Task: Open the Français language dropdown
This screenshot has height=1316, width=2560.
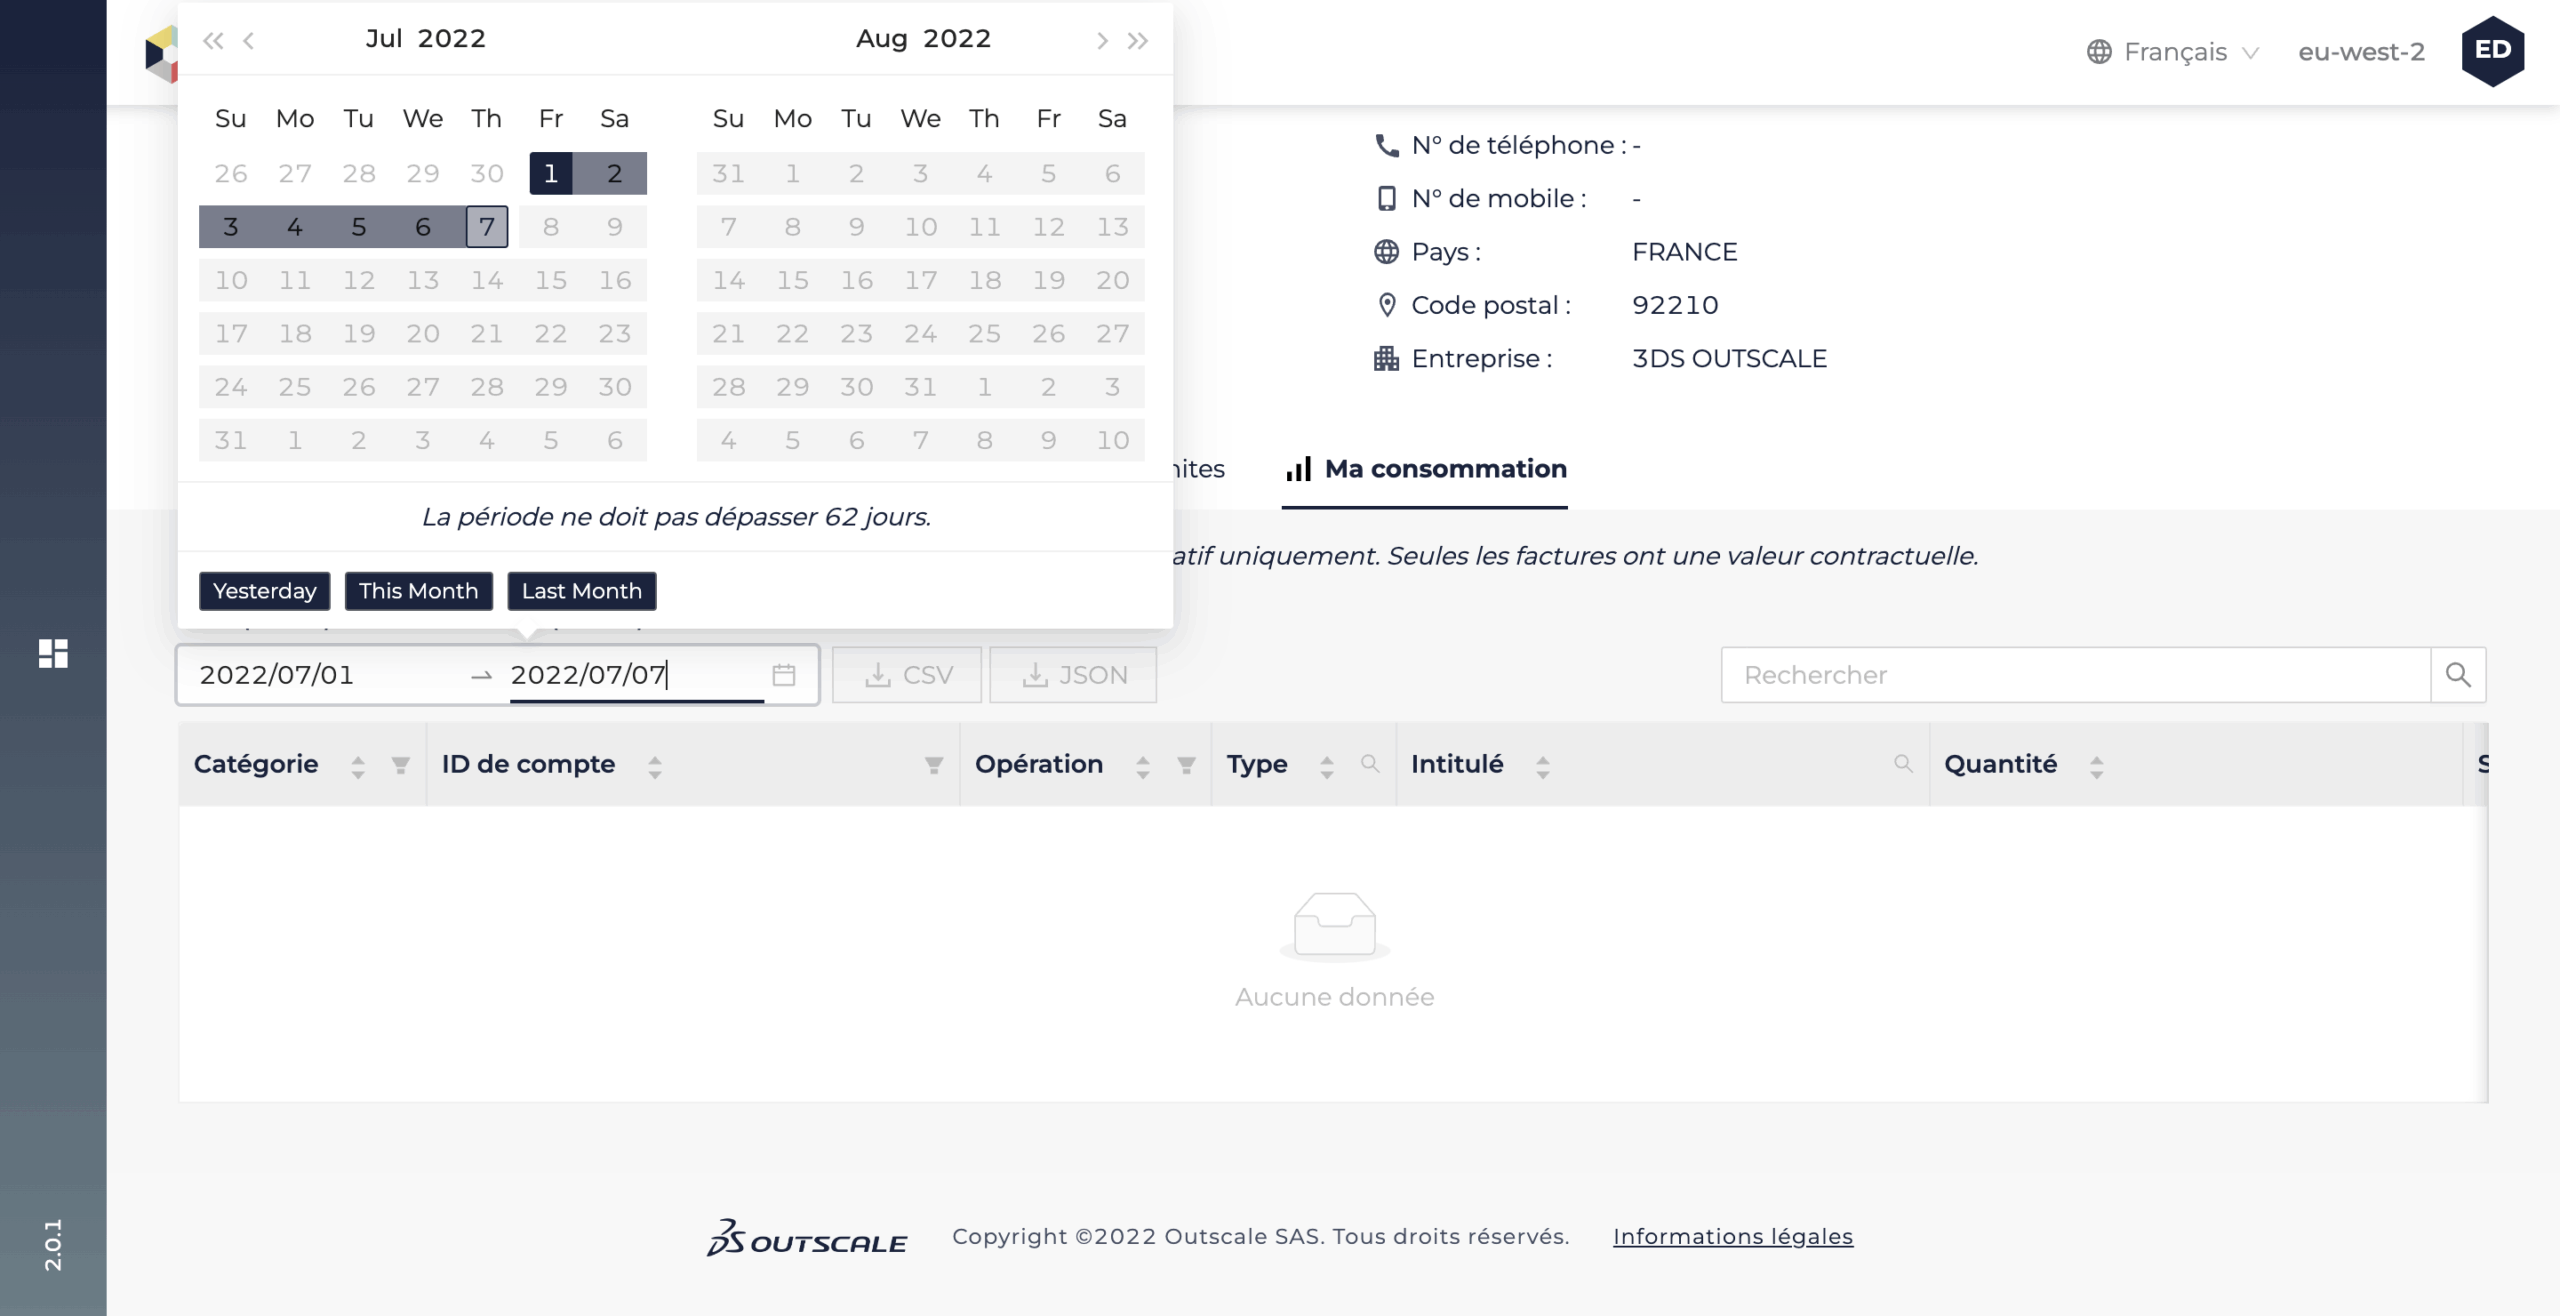Action: (x=2174, y=52)
